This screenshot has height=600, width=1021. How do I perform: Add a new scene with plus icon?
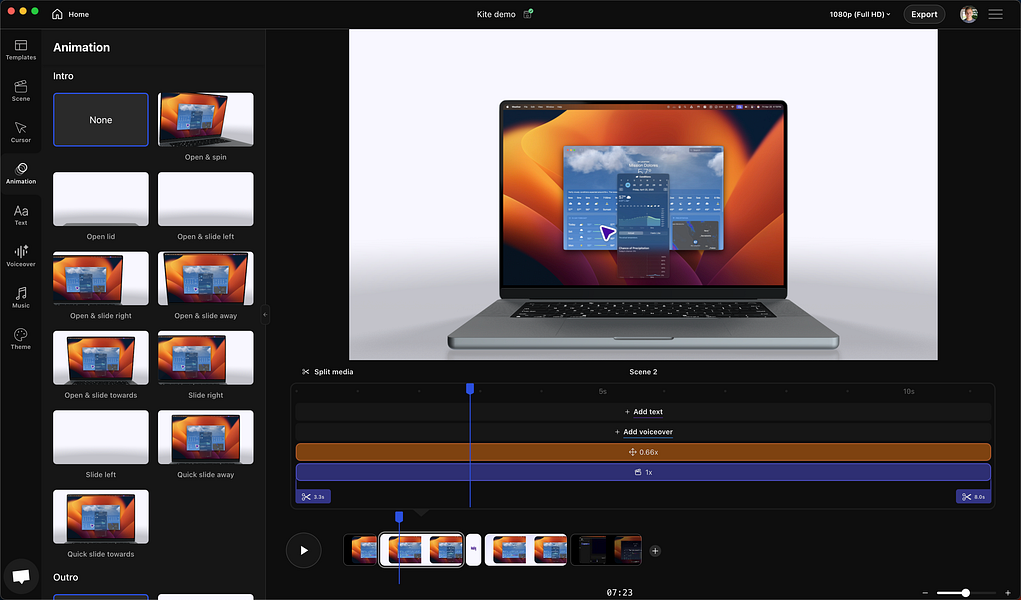click(x=655, y=551)
